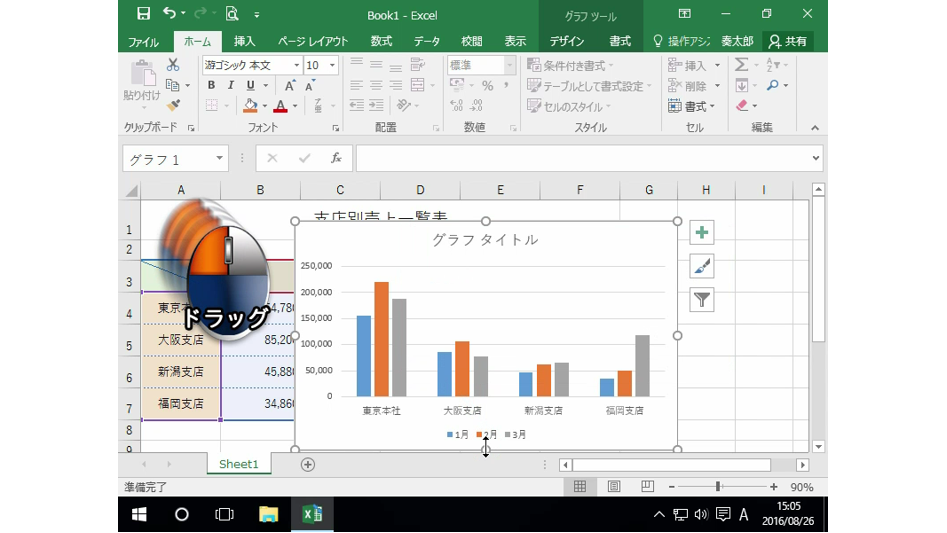
Task: Open File Explorer from the taskbar
Action: coord(268,514)
